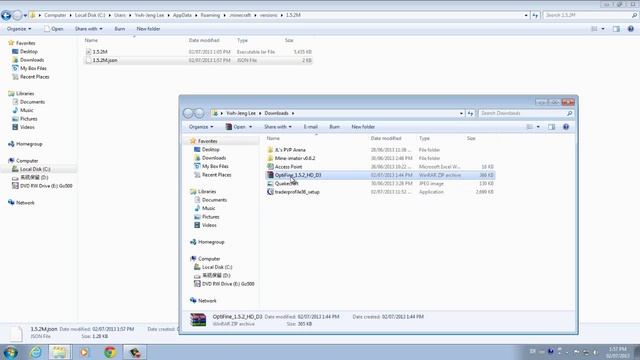Click Yuh-Jeng Lee in the Downloads address bar
This screenshot has height=360, width=640.
point(241,113)
